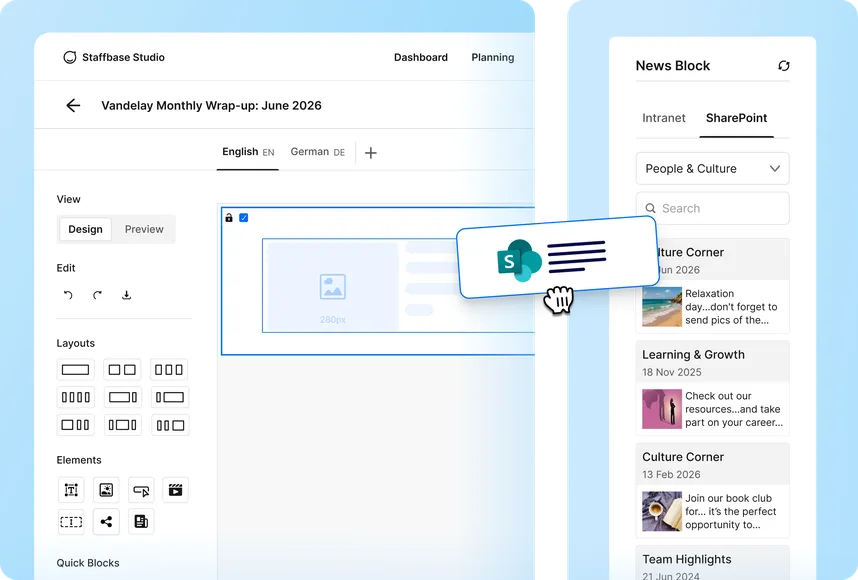The image size is (858, 580).
Task: Open the People & Culture dropdown
Action: (712, 169)
